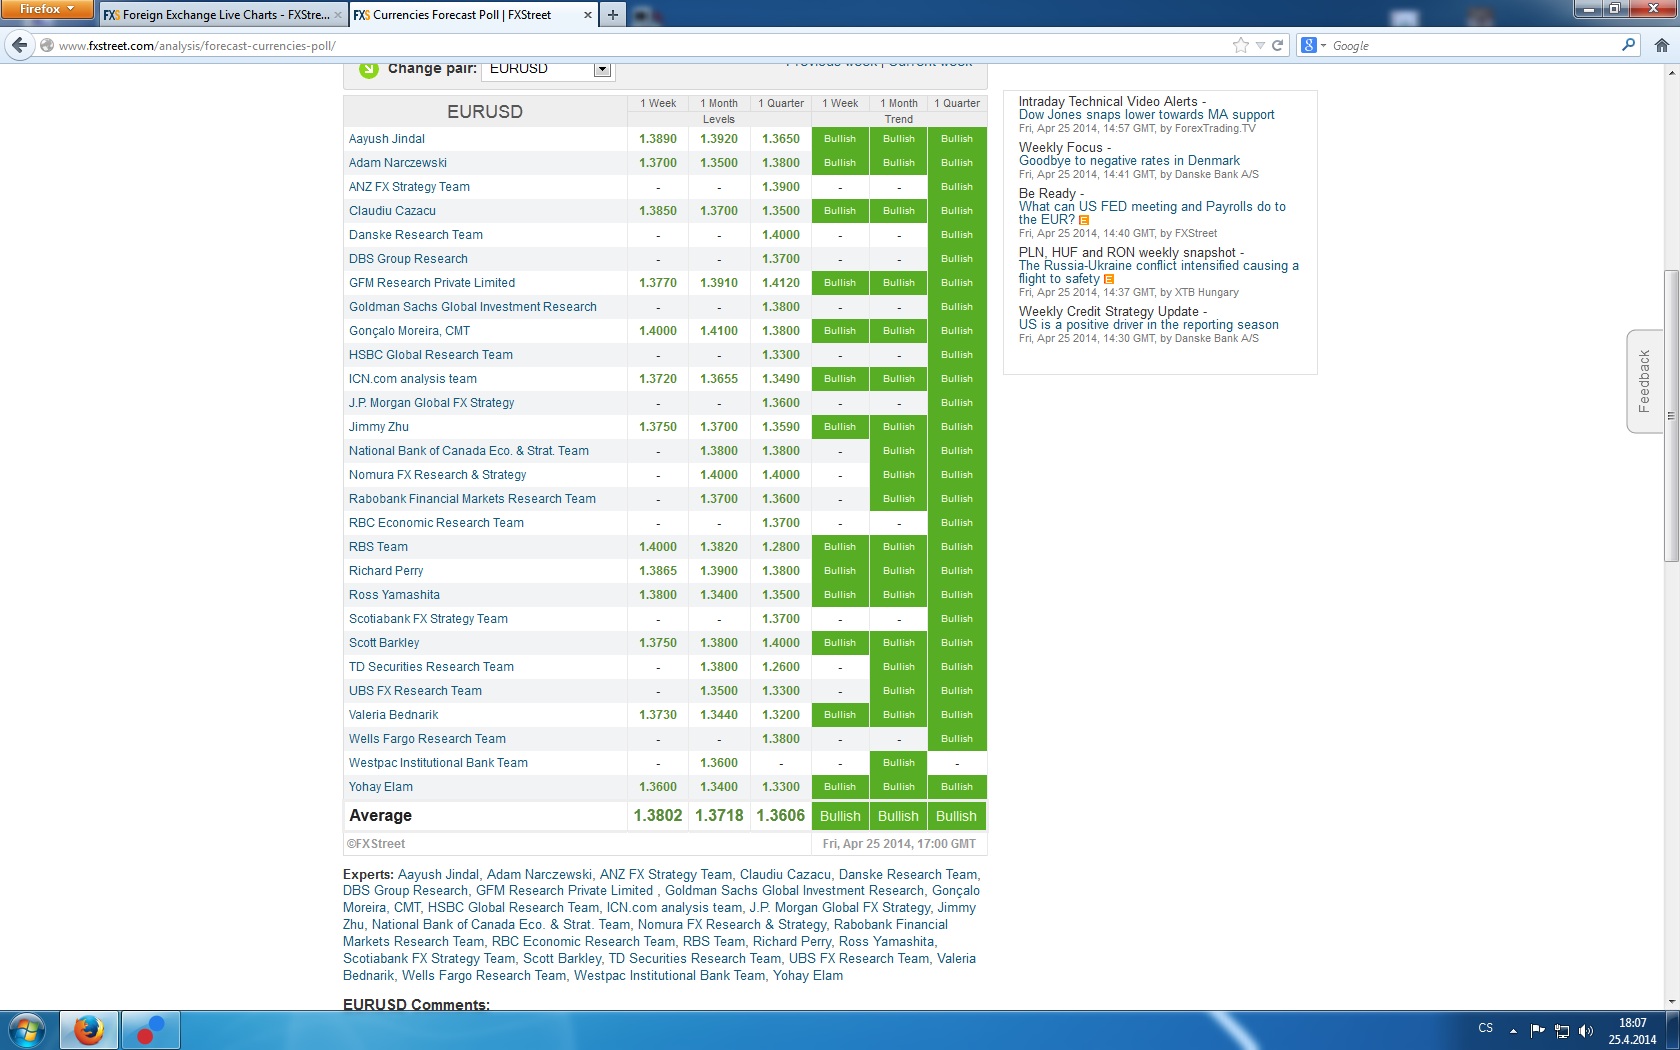Open the volume speaker tray icon
This screenshot has width=1680, height=1050.
click(1585, 1030)
